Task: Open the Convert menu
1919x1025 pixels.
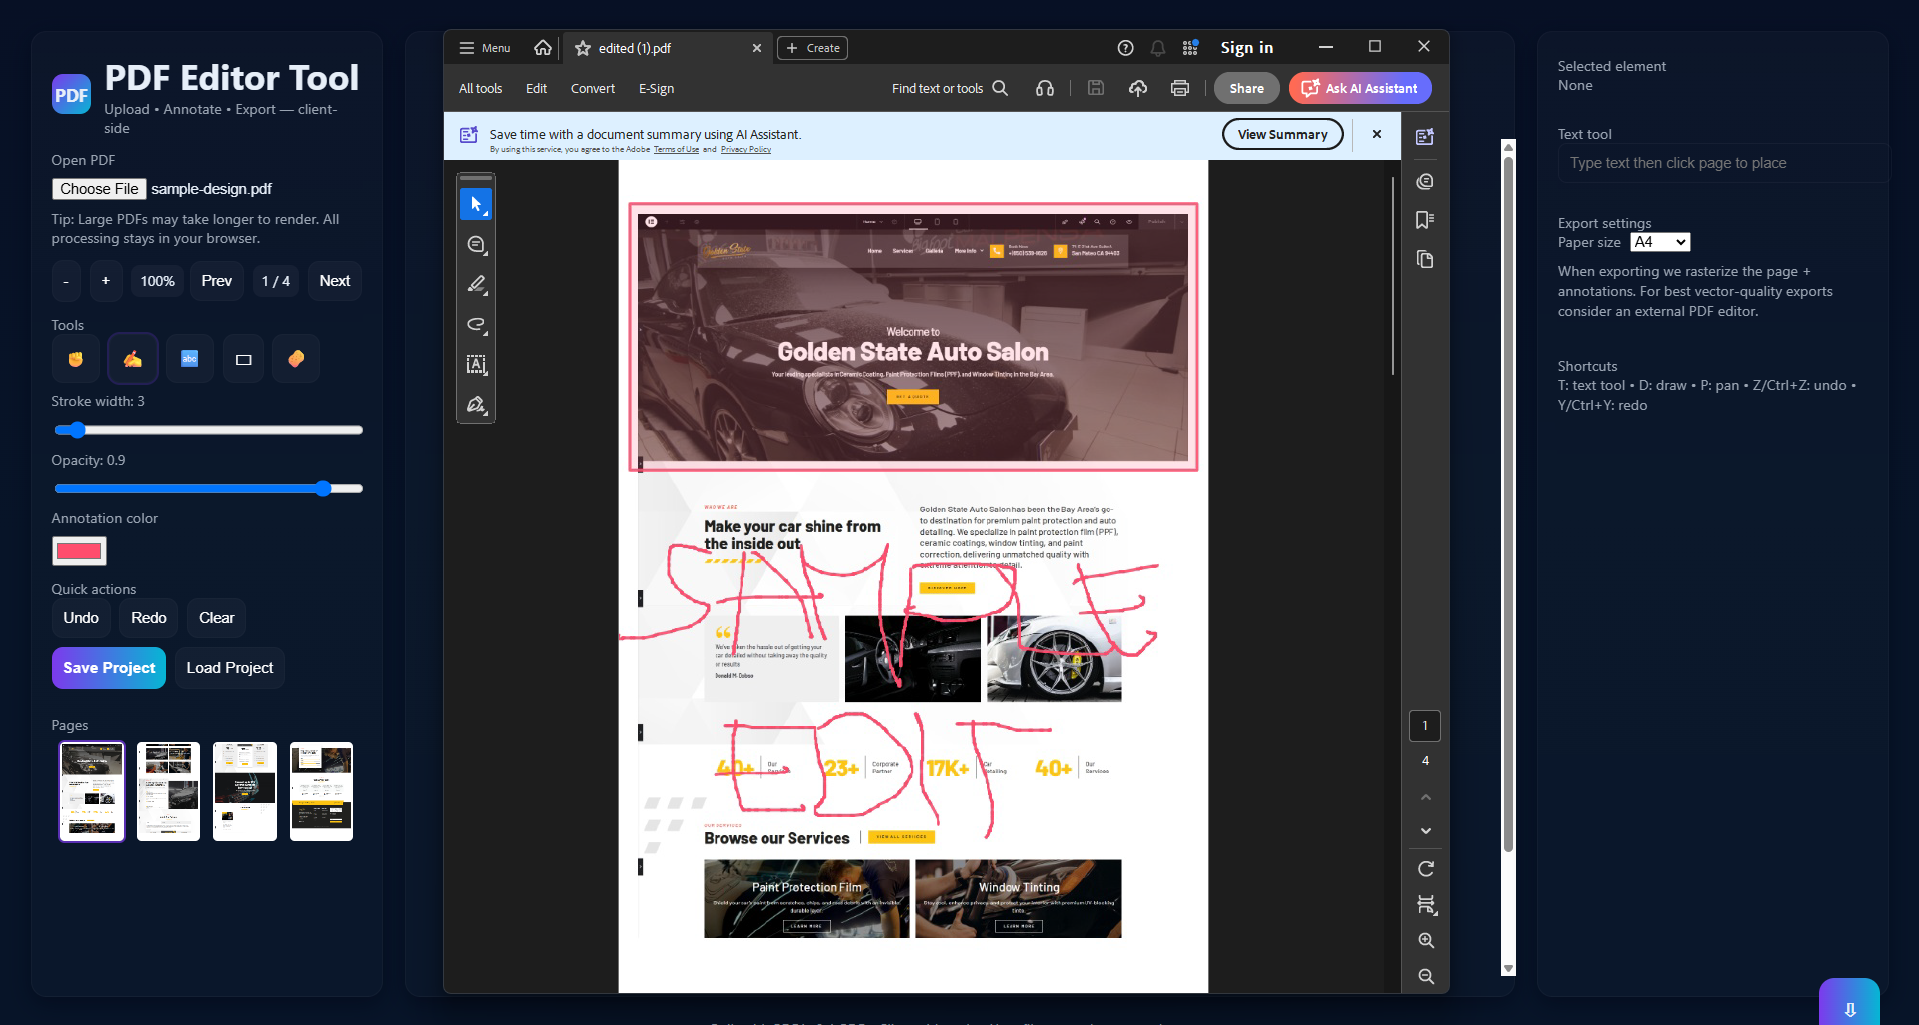Action: pyautogui.click(x=592, y=88)
